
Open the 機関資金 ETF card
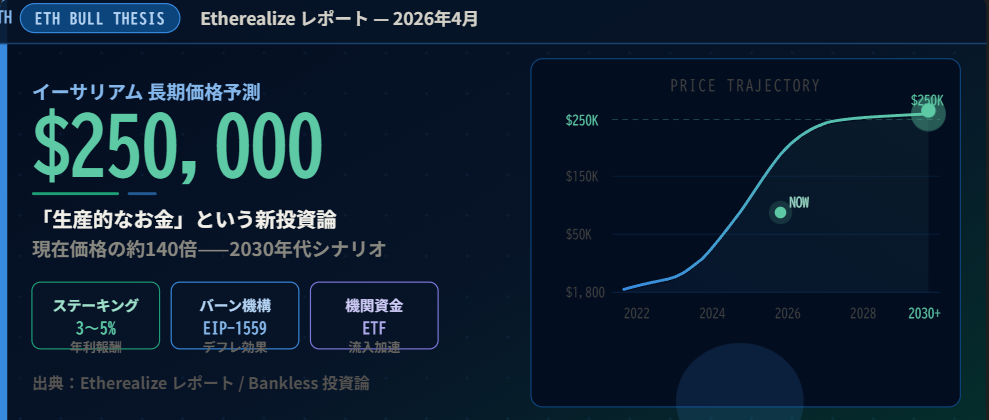[374, 315]
